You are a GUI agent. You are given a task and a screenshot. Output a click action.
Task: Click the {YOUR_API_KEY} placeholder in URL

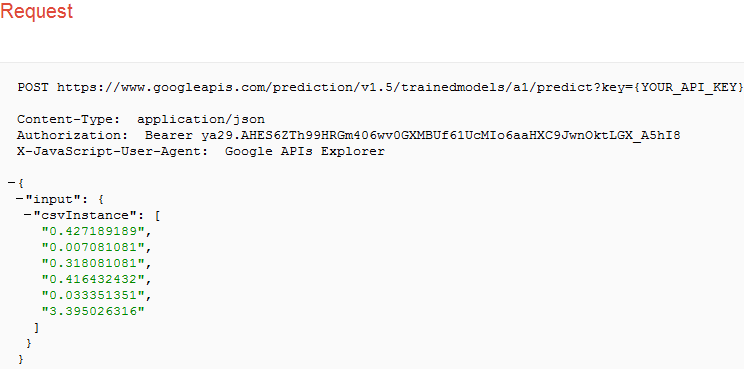(688, 87)
